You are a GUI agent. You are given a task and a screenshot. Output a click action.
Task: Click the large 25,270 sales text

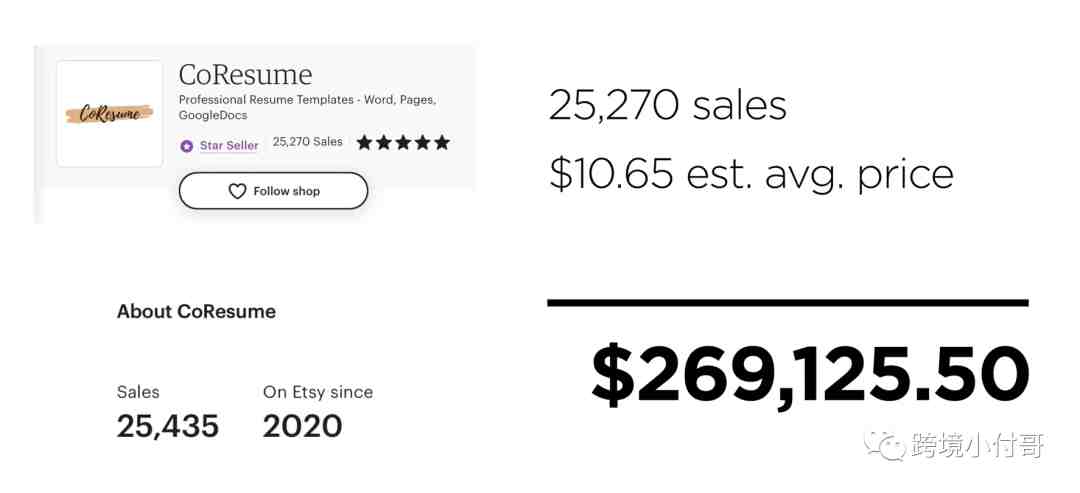click(x=667, y=106)
